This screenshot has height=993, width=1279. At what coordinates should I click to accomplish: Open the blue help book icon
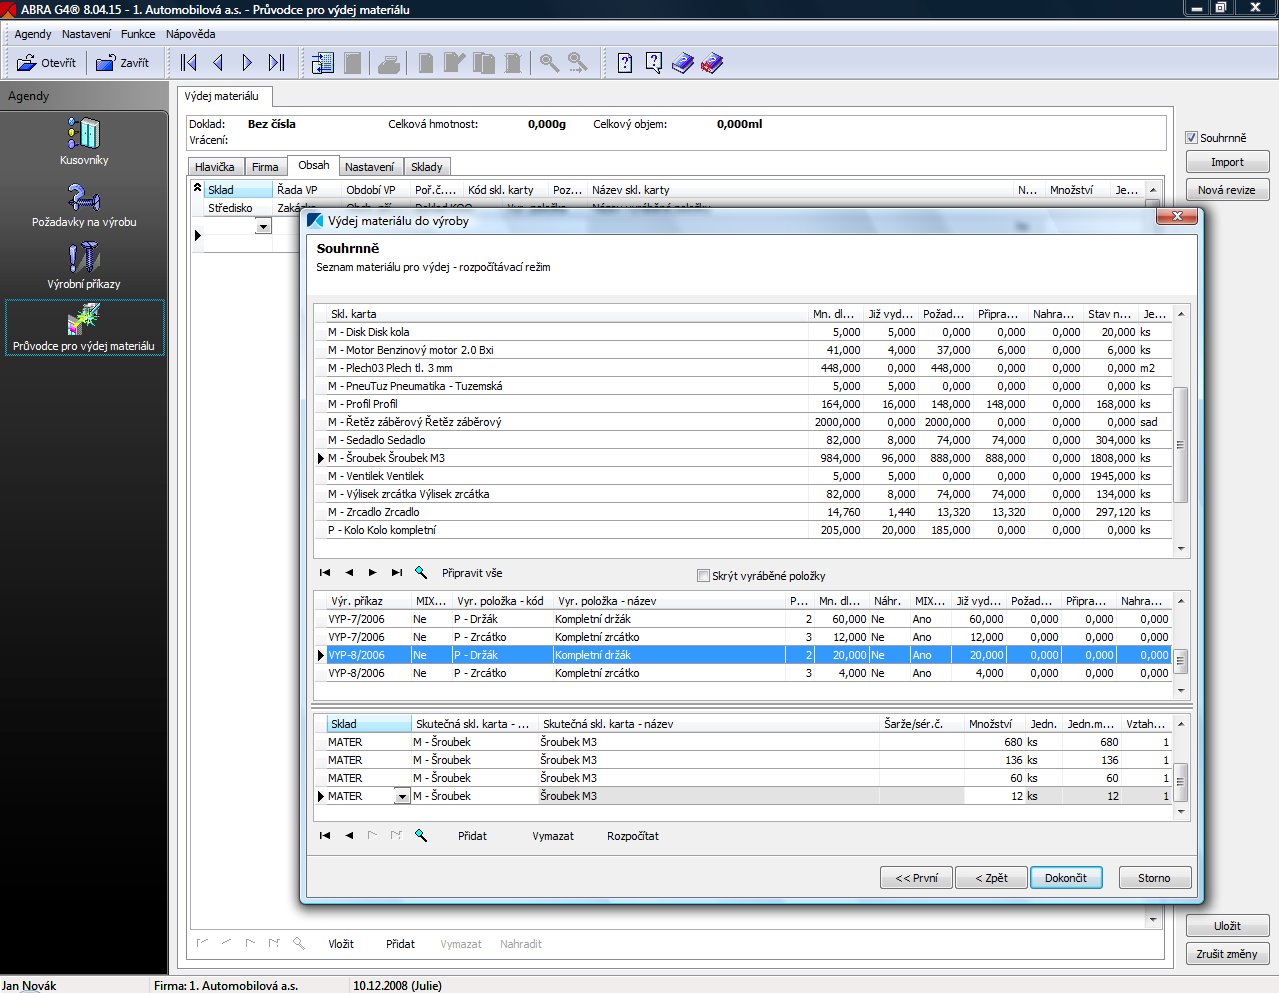(x=683, y=63)
